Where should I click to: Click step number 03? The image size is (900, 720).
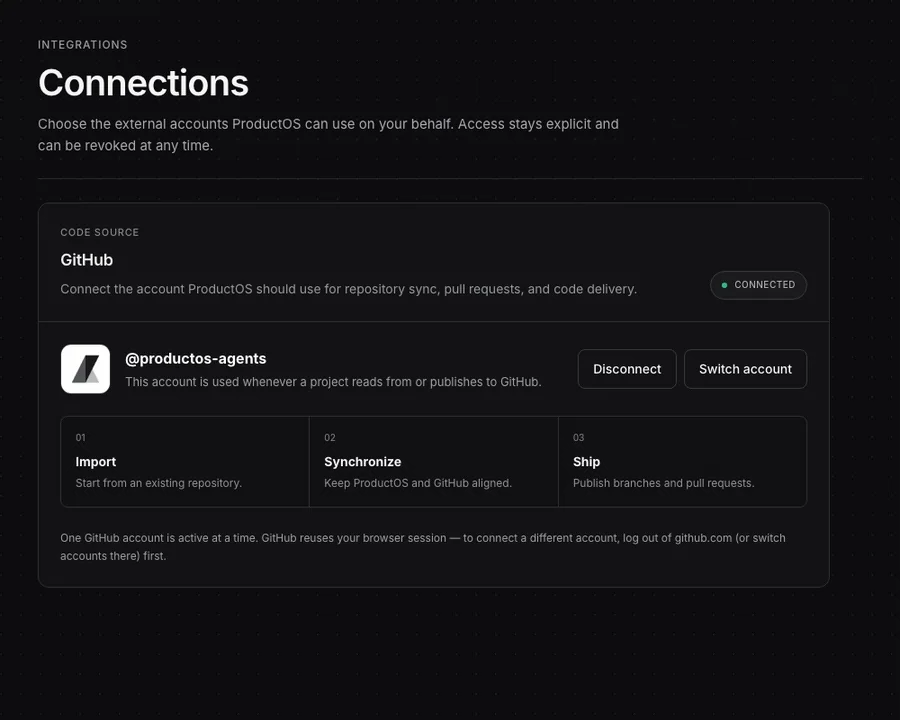pyautogui.click(x=579, y=438)
